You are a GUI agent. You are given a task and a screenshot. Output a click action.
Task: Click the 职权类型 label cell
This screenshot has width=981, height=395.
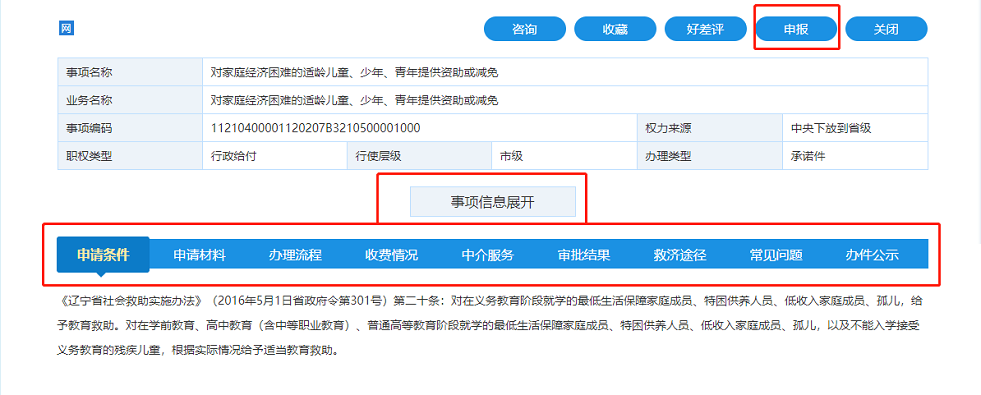click(x=130, y=156)
